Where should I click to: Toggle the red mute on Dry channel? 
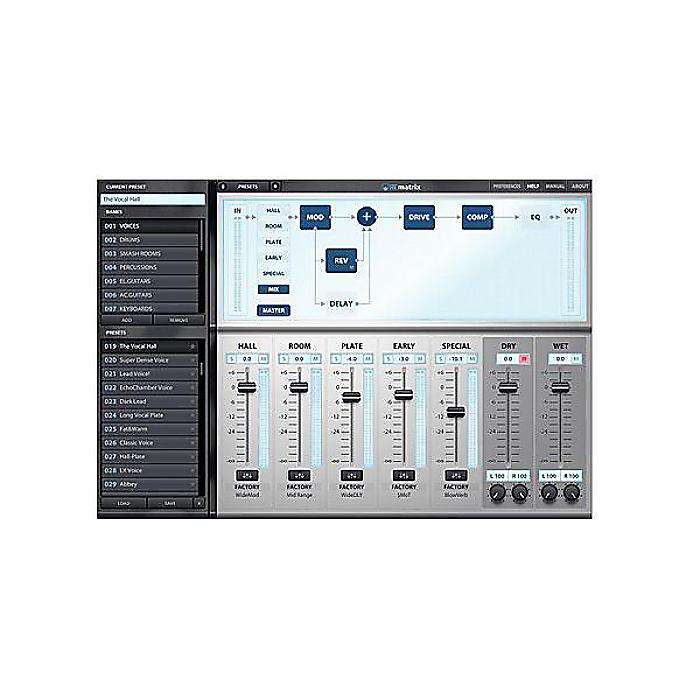(525, 359)
